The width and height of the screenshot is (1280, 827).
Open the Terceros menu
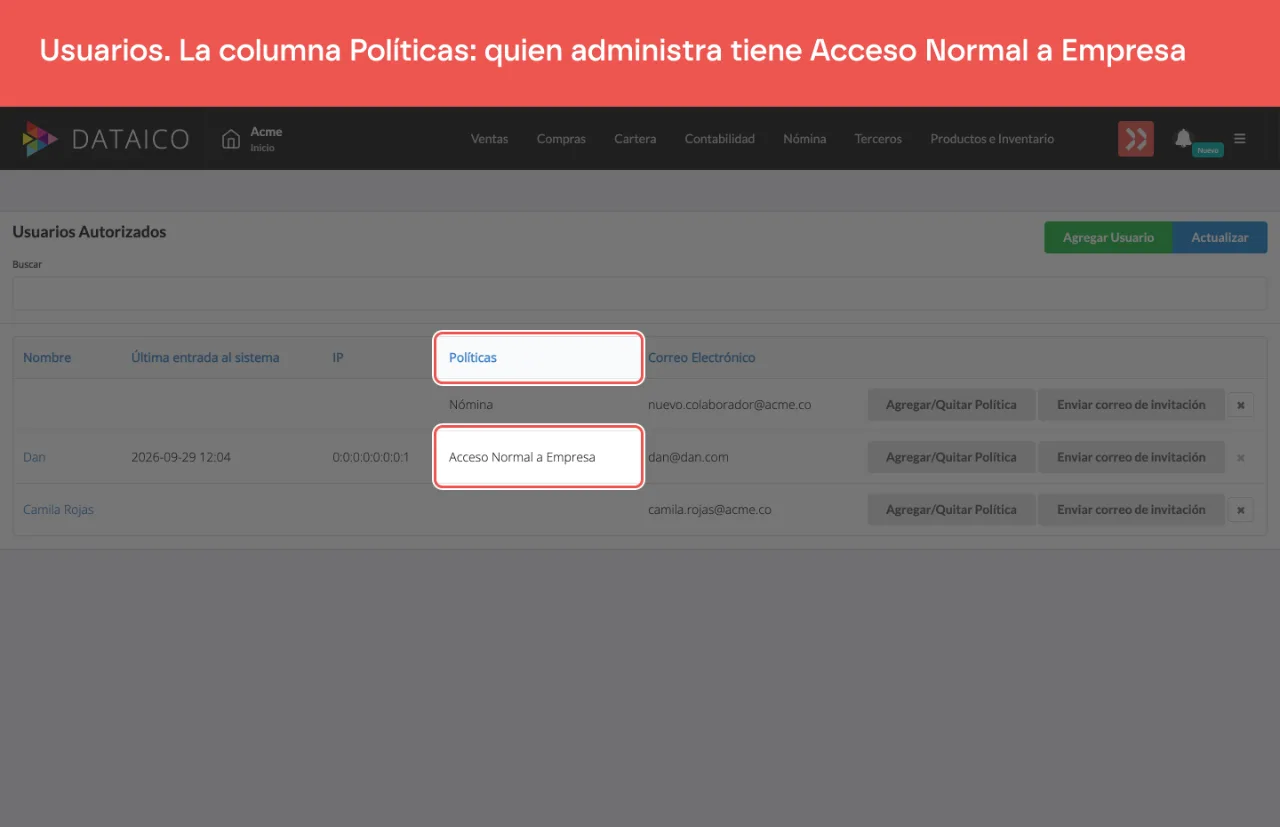click(878, 139)
